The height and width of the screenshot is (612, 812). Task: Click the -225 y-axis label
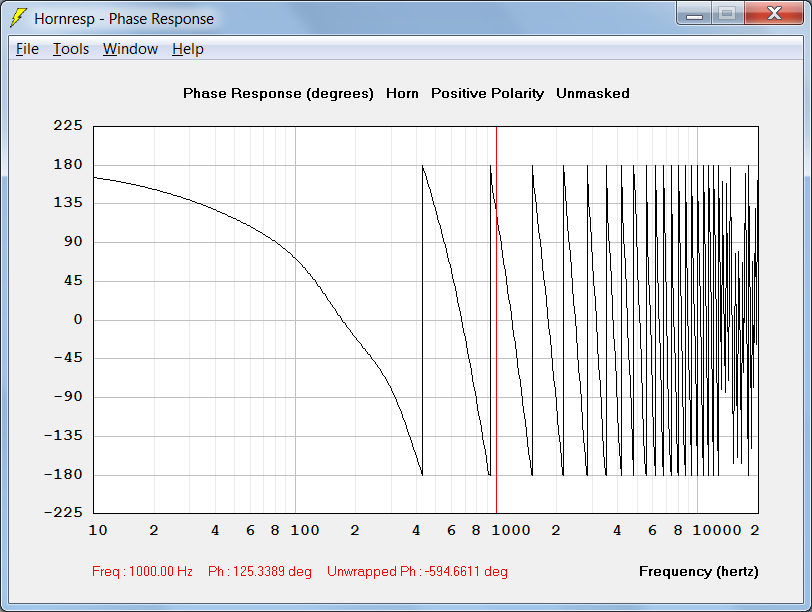[63, 512]
